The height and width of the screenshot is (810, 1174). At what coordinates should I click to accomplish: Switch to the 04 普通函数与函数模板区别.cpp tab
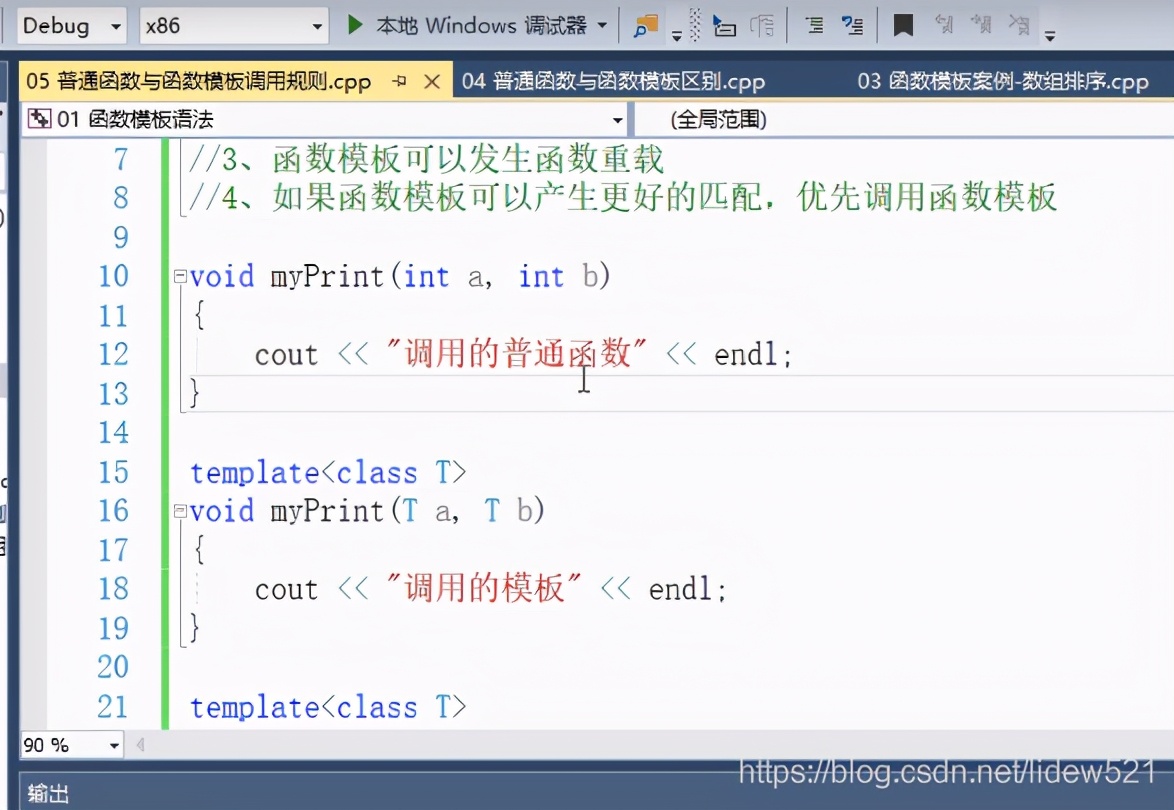[x=614, y=82]
